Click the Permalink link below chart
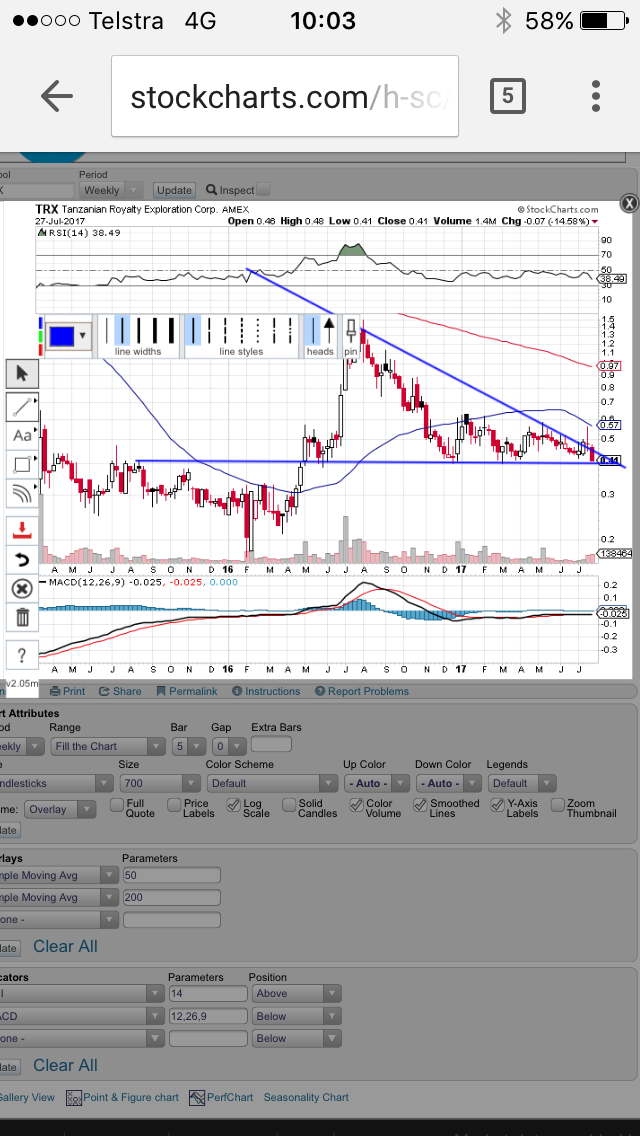The width and height of the screenshot is (640, 1136). click(x=186, y=691)
